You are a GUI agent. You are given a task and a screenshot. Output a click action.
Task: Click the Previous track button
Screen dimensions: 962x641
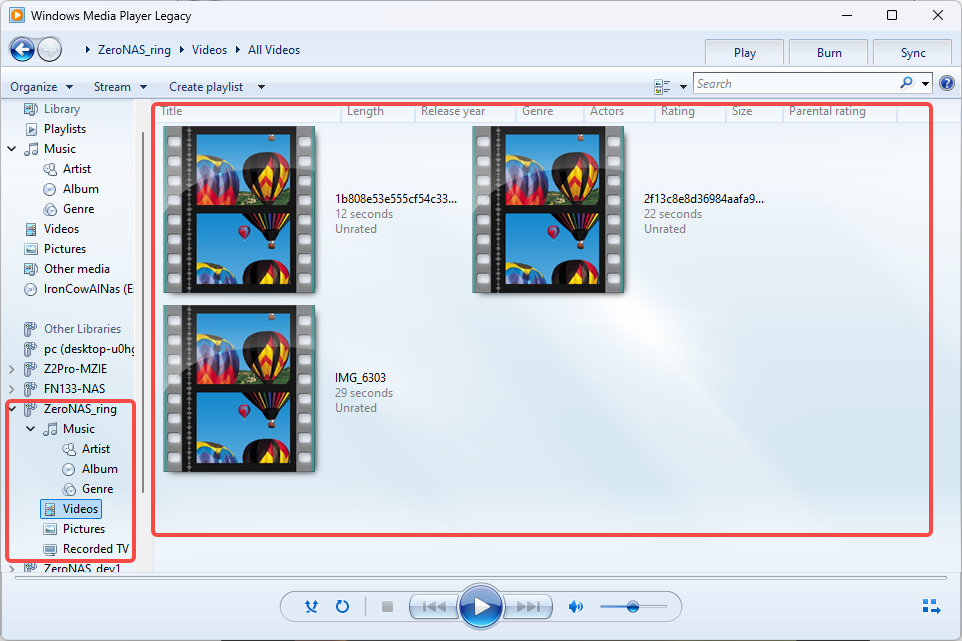(x=434, y=607)
